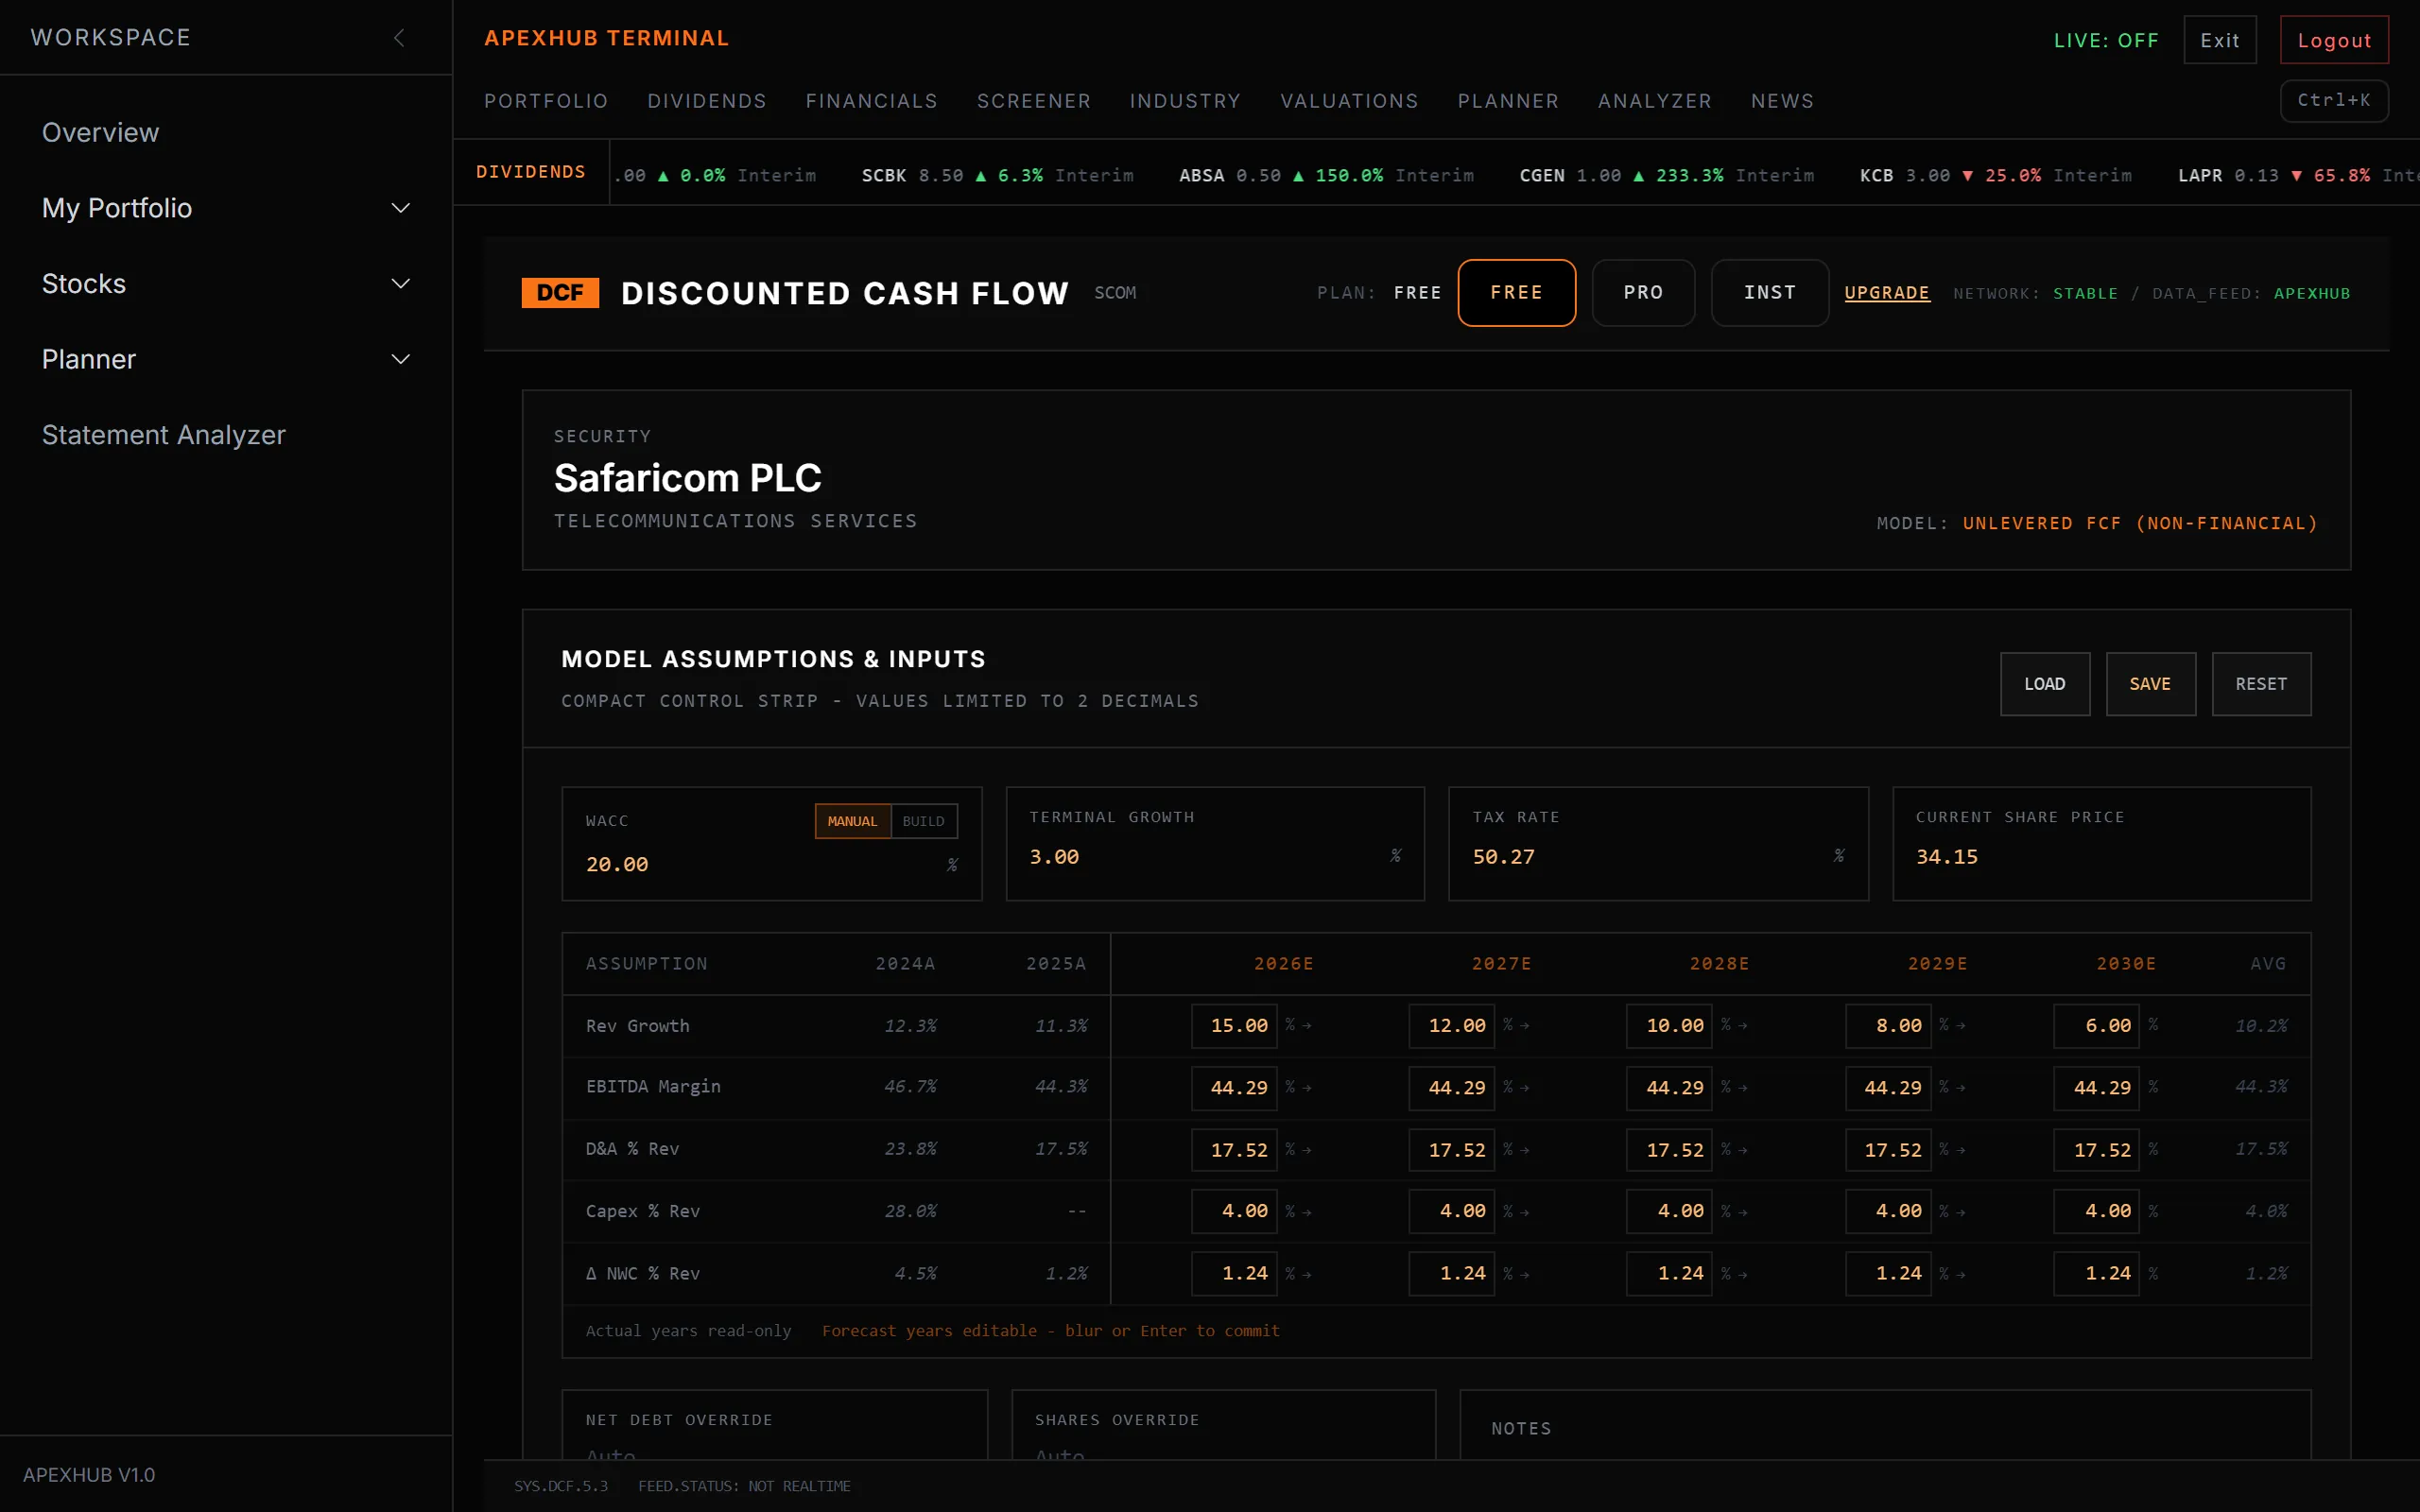Screen dimensions: 2420x1512
Task: Open the top PLANNER tab
Action: pyautogui.click(x=1508, y=101)
